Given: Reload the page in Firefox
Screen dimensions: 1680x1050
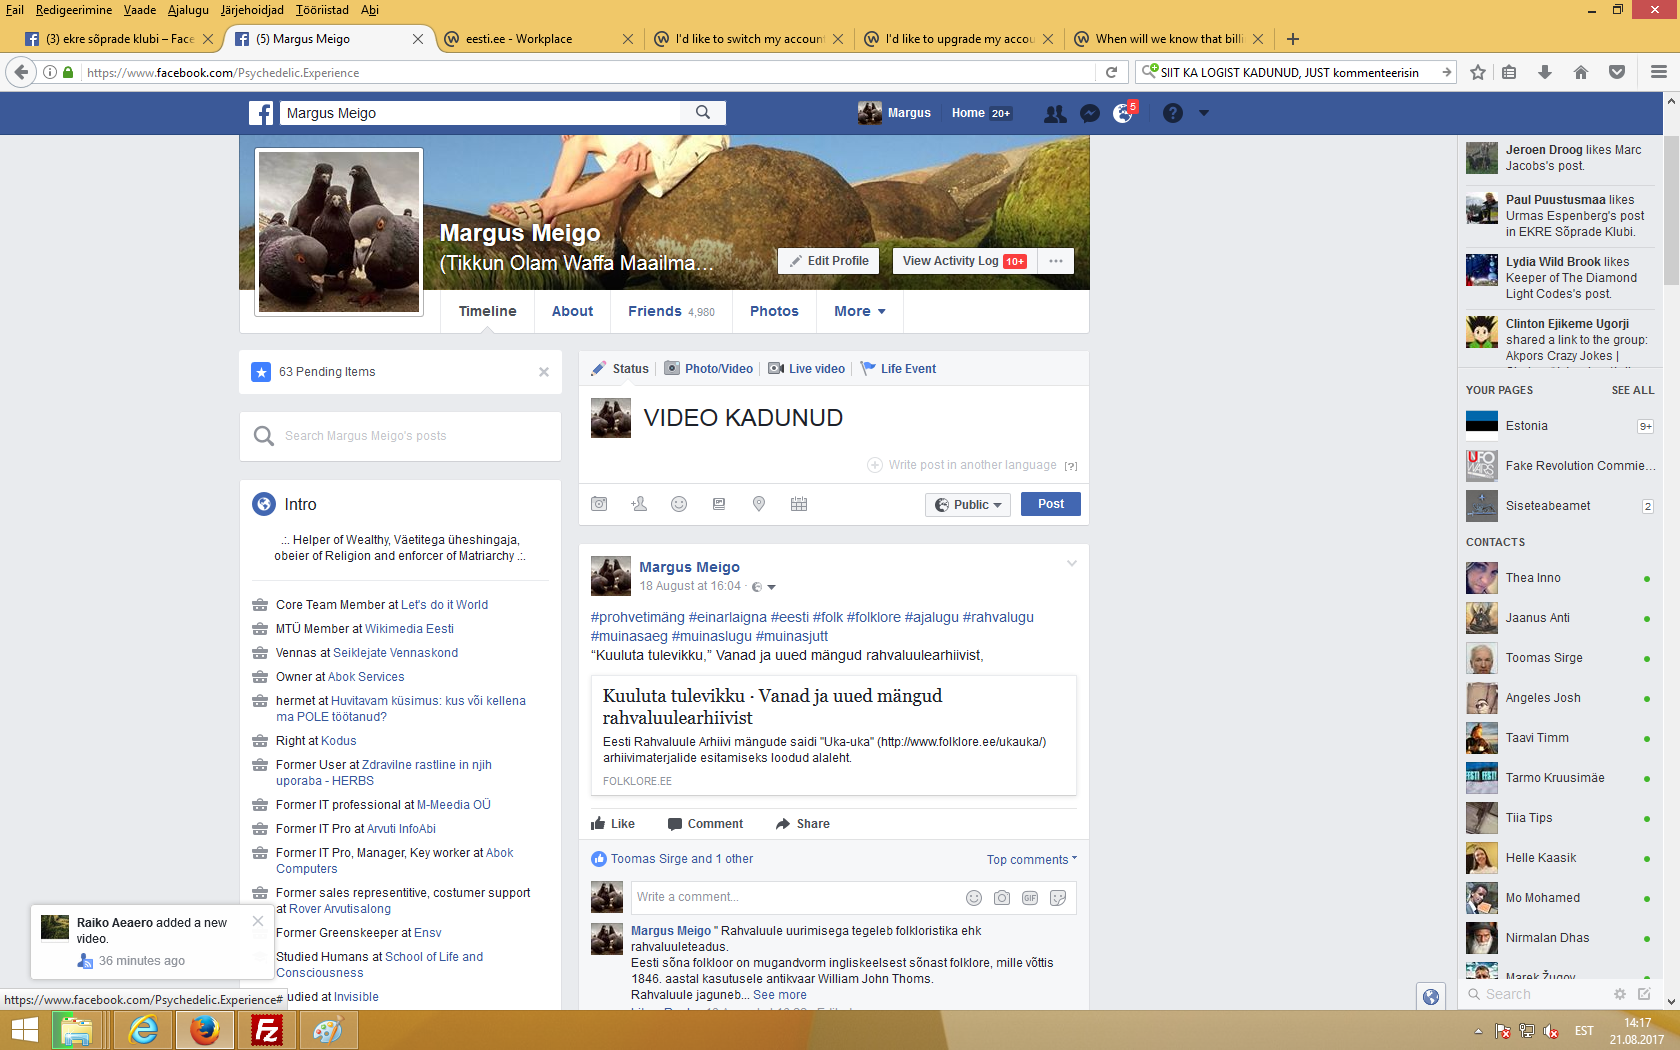Looking at the screenshot, I should 1111,72.
